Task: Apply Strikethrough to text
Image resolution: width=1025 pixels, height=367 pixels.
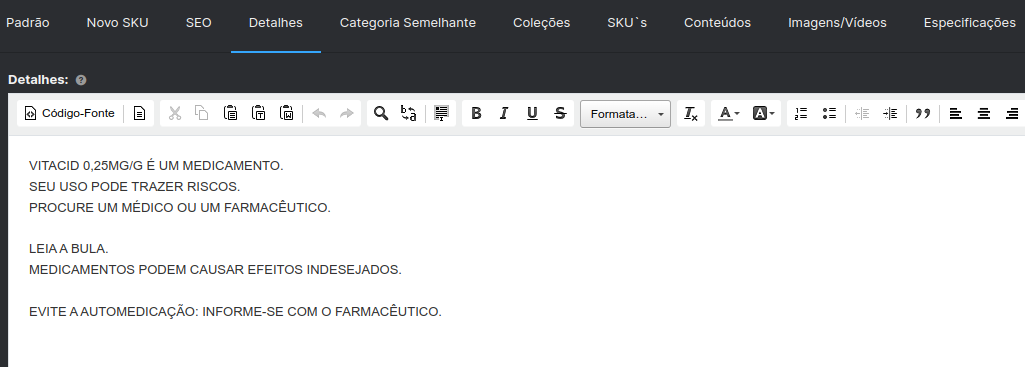Action: pos(560,113)
